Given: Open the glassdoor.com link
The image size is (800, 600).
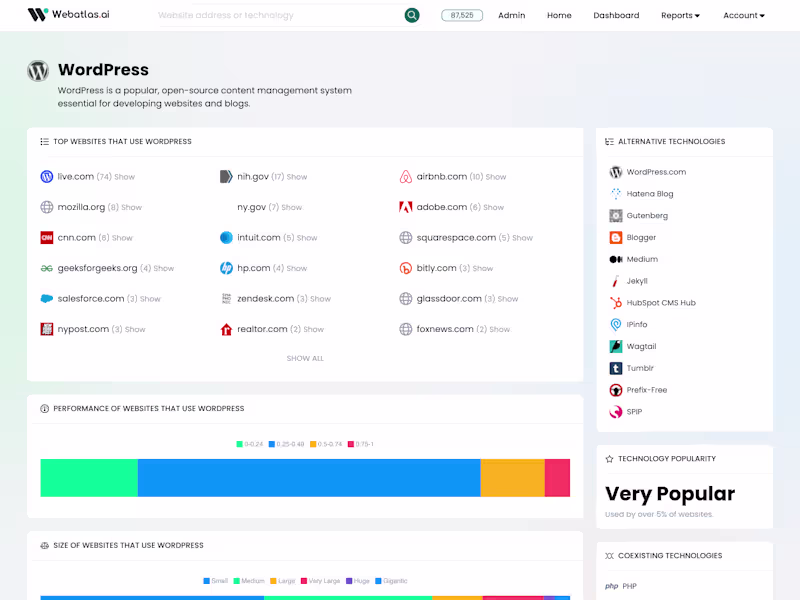Looking at the screenshot, I should pyautogui.click(x=449, y=298).
